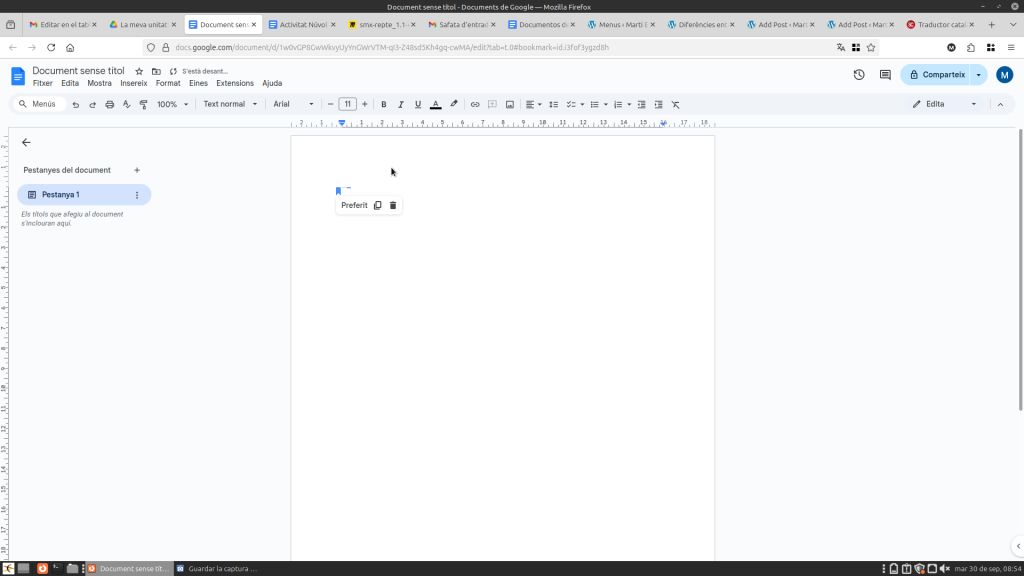Open the Arial font dropdown
1024x576 pixels.
coord(293,104)
